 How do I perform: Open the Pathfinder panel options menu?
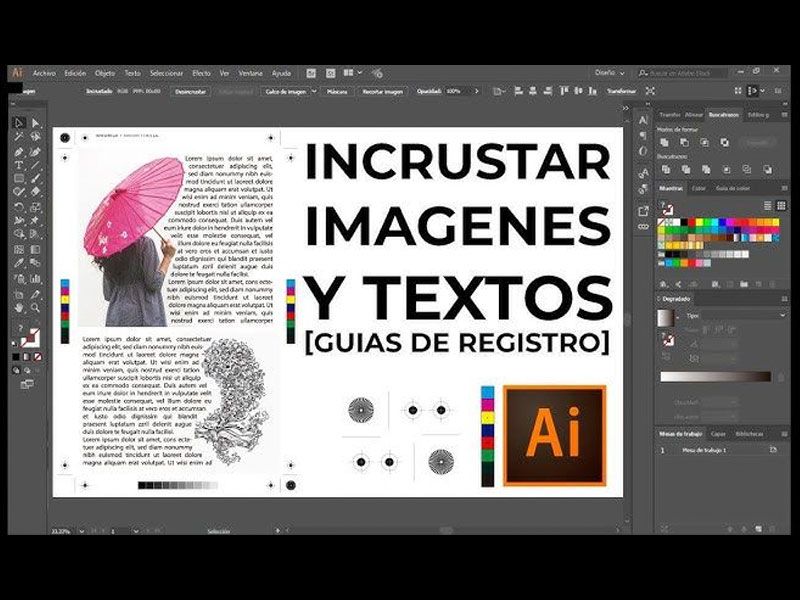[784, 115]
